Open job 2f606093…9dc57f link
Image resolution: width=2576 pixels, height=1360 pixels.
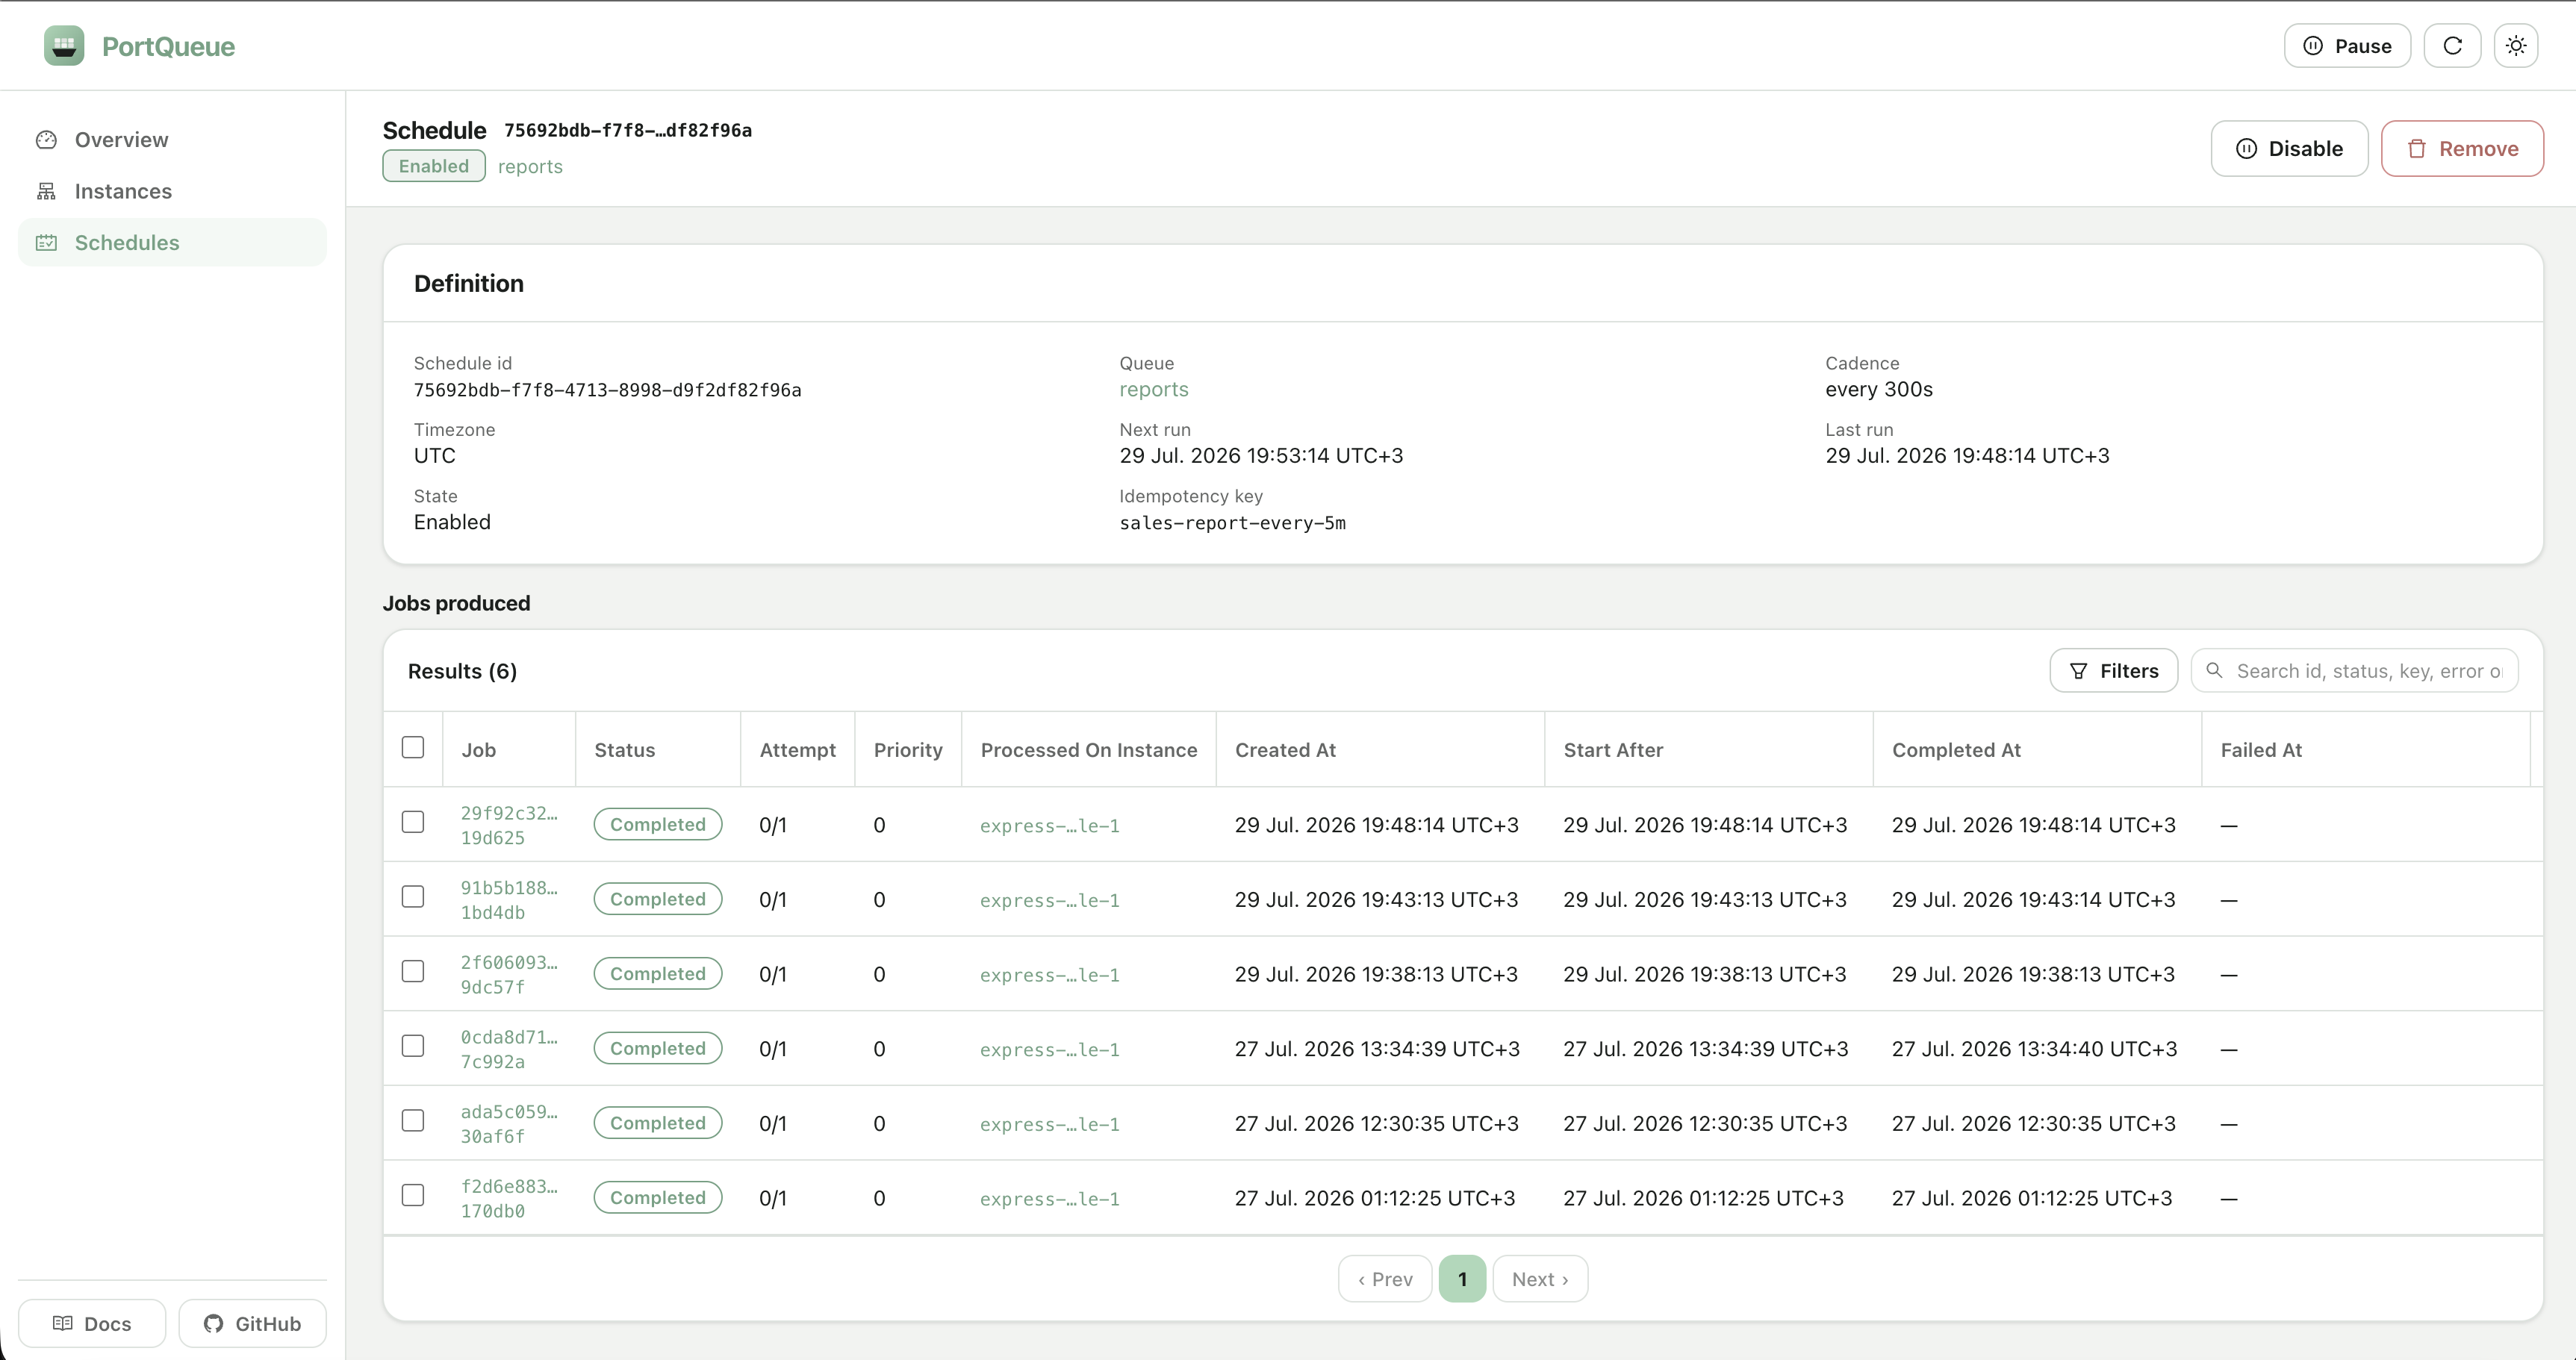tap(509, 975)
